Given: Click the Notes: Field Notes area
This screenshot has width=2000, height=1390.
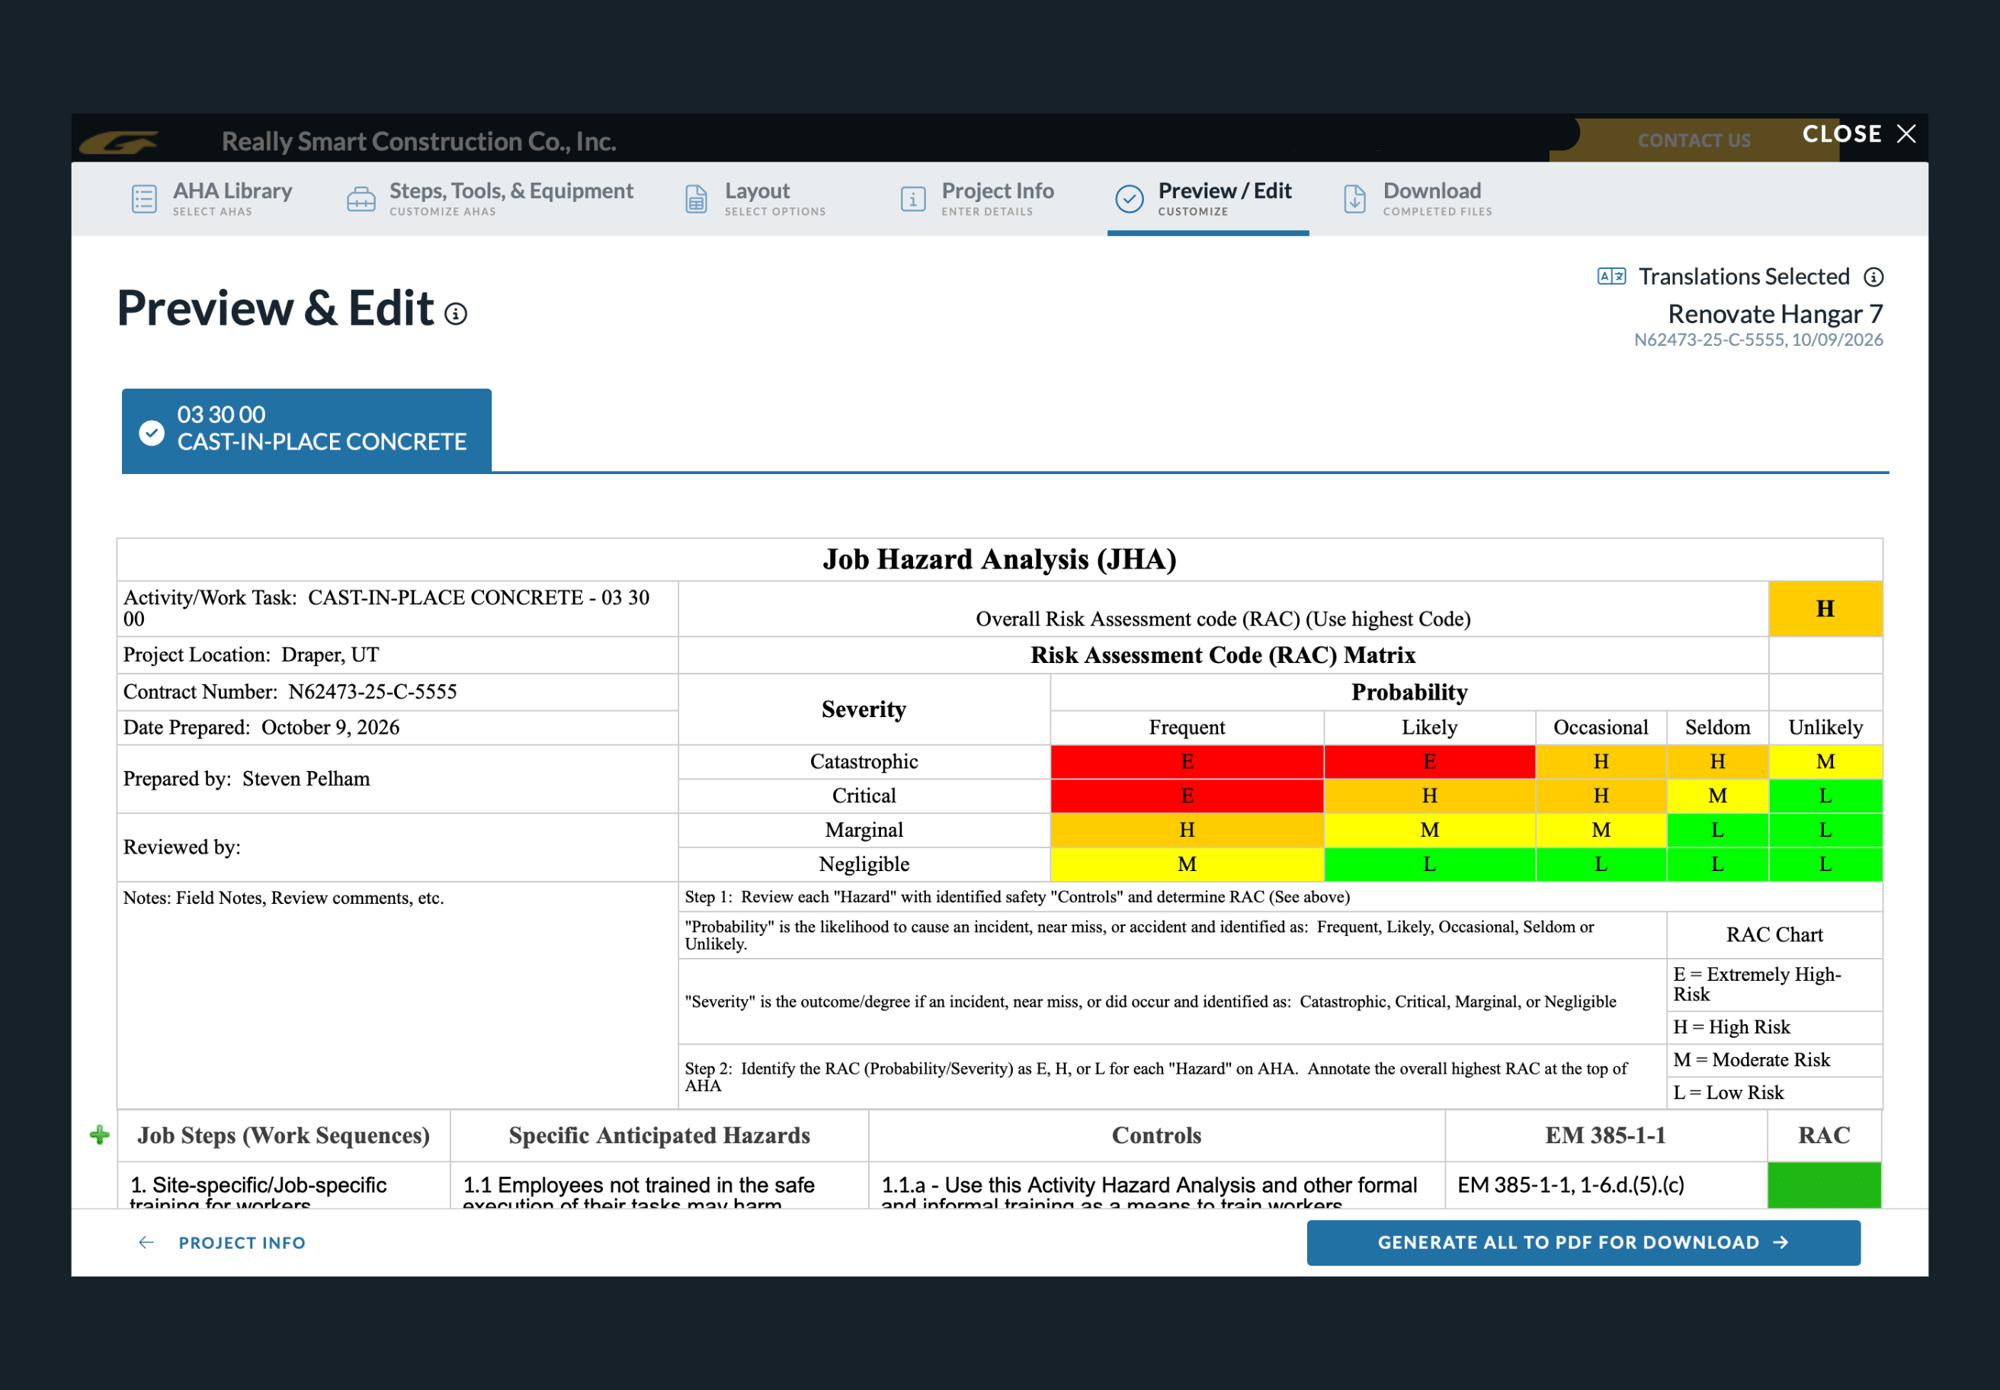Looking at the screenshot, I should coord(398,994).
